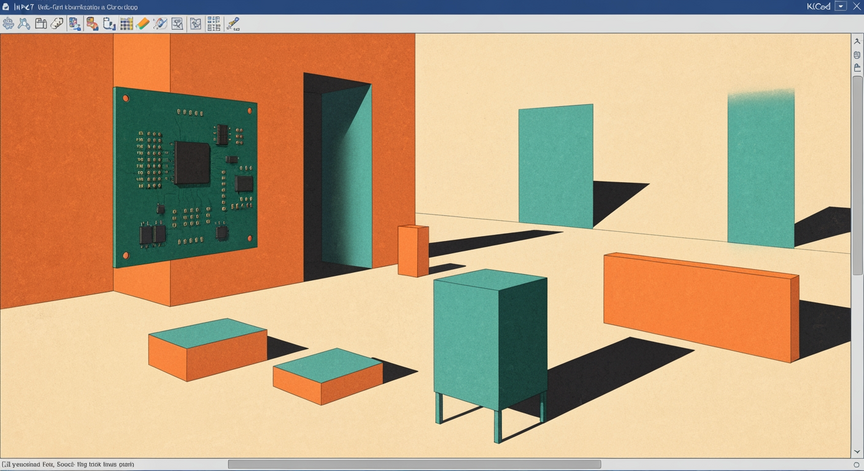Click the gray puzzle-like toolbar icon
The width and height of the screenshot is (864, 471).
(x=196, y=24)
